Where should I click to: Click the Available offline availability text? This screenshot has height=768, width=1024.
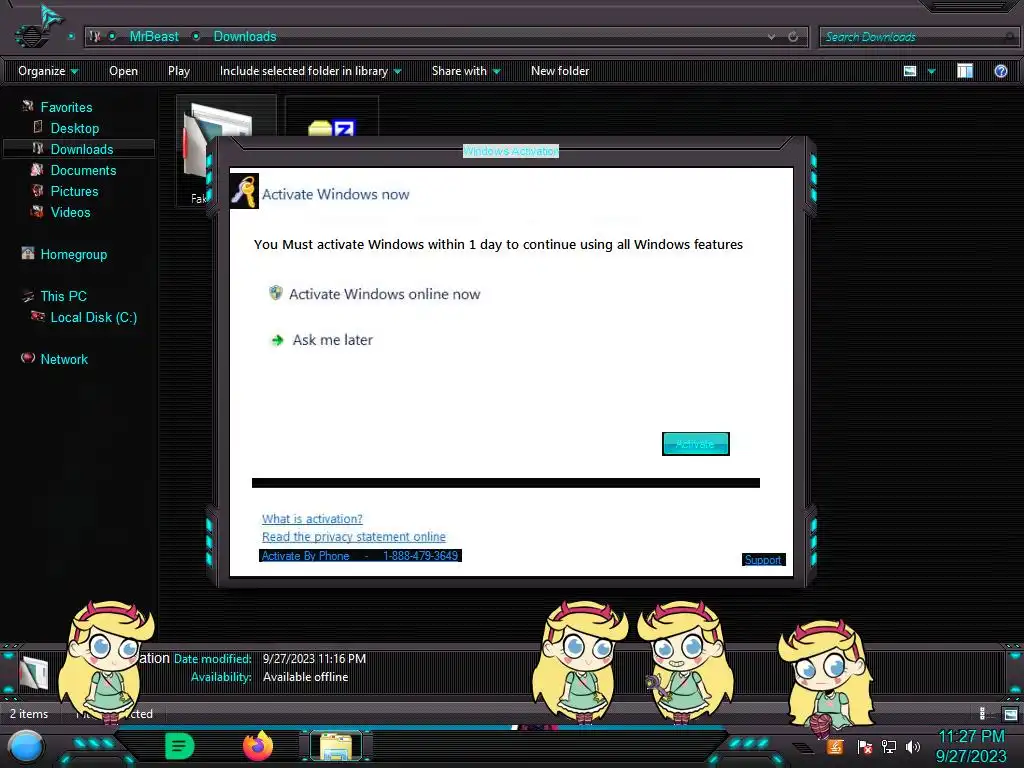tap(305, 677)
